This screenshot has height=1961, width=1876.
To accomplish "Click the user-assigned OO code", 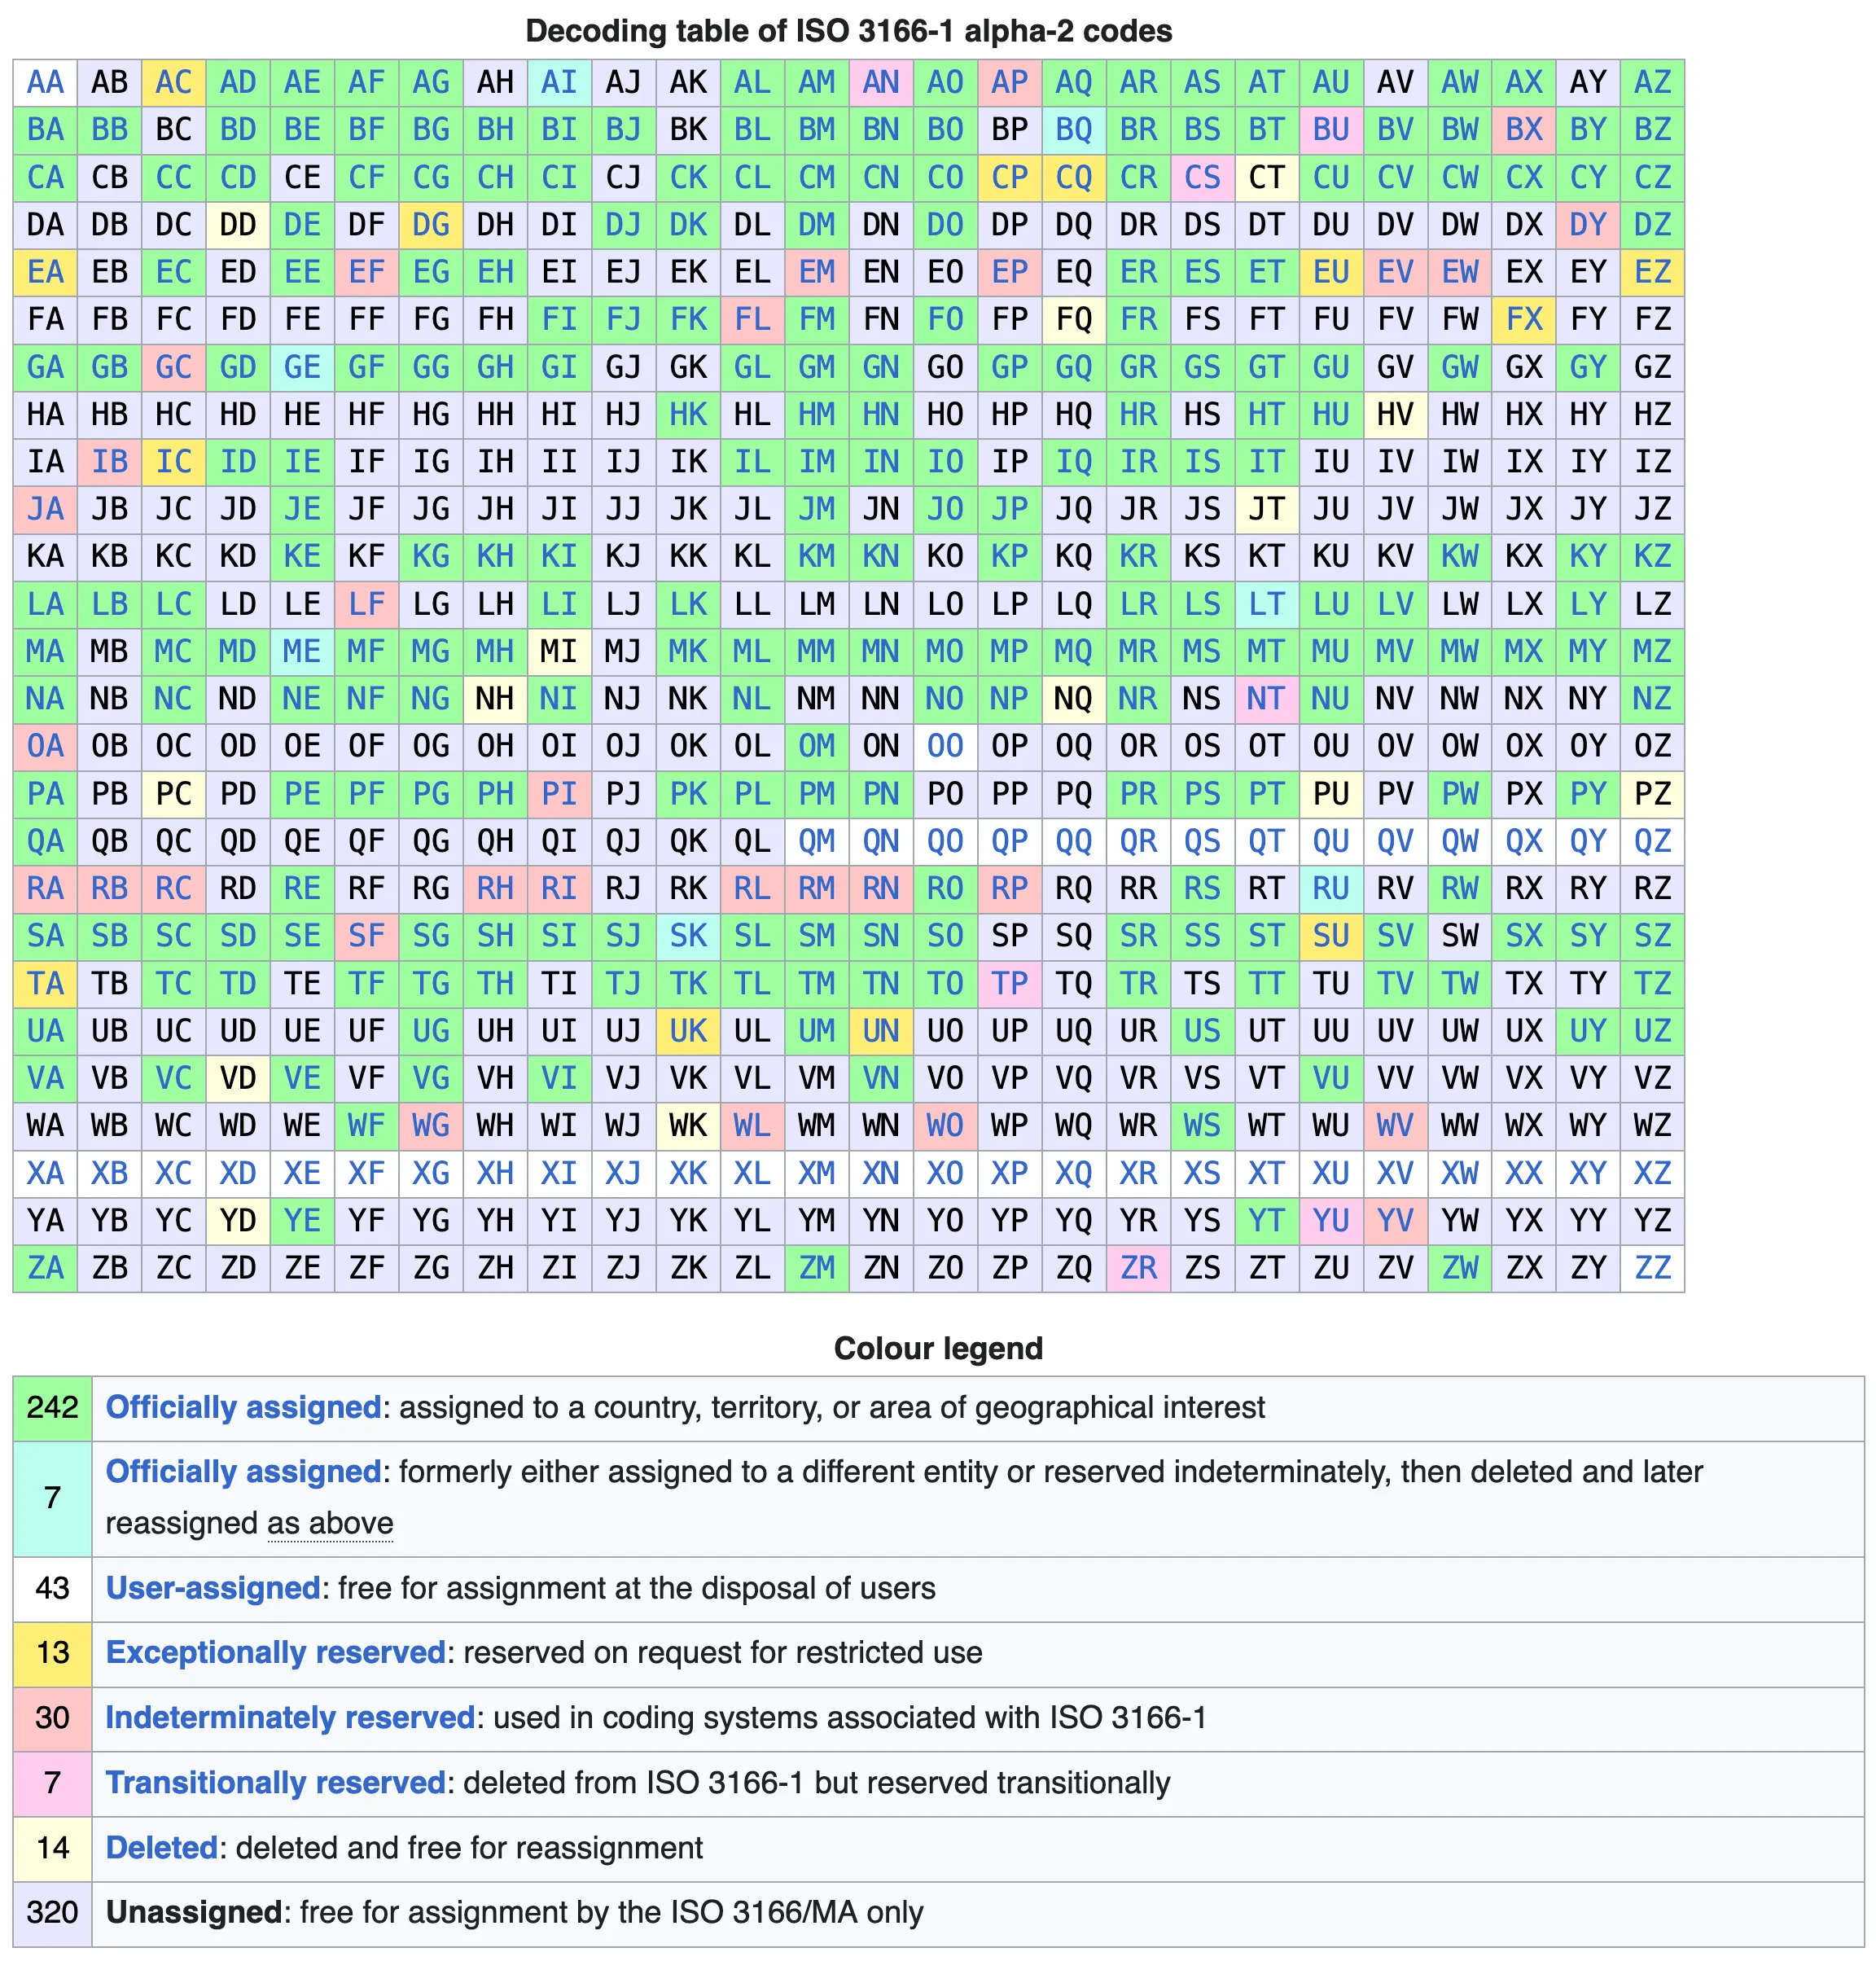I will [945, 746].
